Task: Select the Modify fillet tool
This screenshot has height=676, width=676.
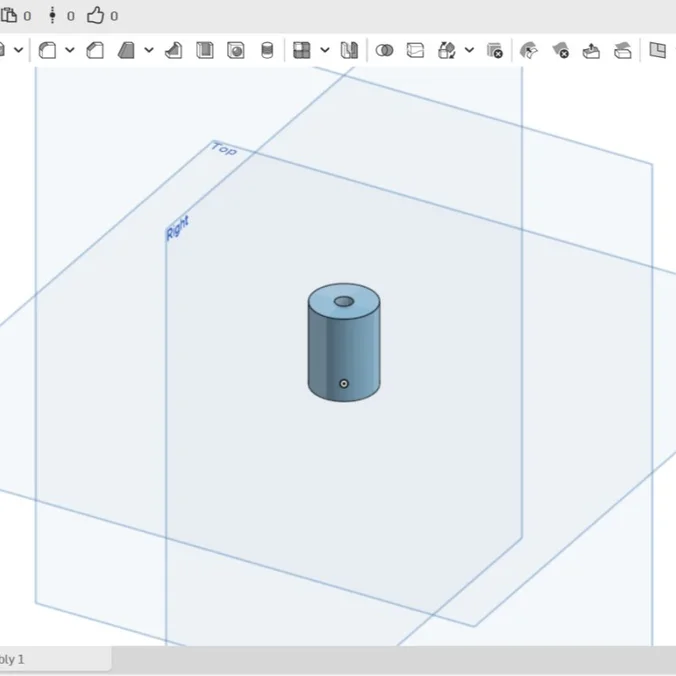Action: [529, 50]
